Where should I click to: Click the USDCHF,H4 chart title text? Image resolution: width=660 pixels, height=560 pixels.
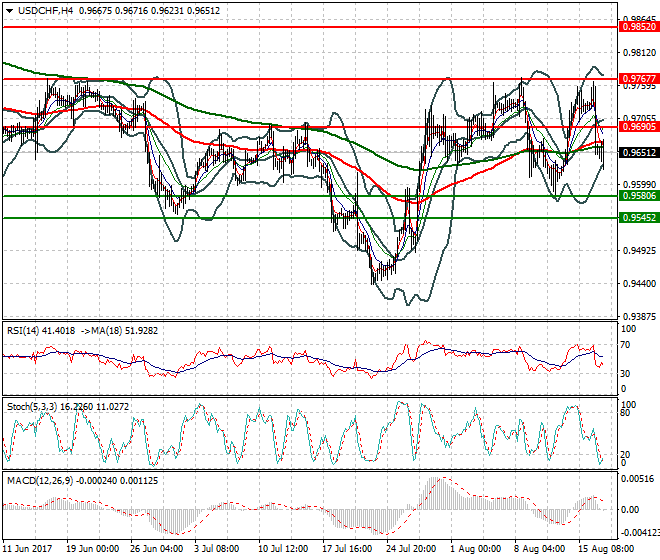[45, 11]
